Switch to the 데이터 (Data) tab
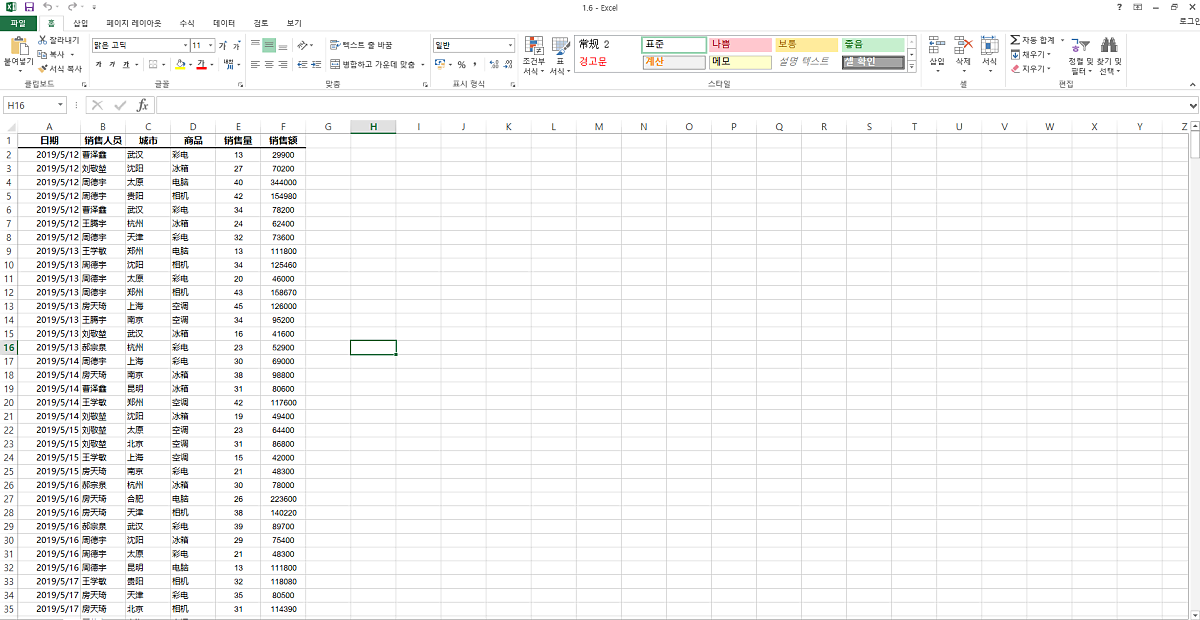 (224, 22)
